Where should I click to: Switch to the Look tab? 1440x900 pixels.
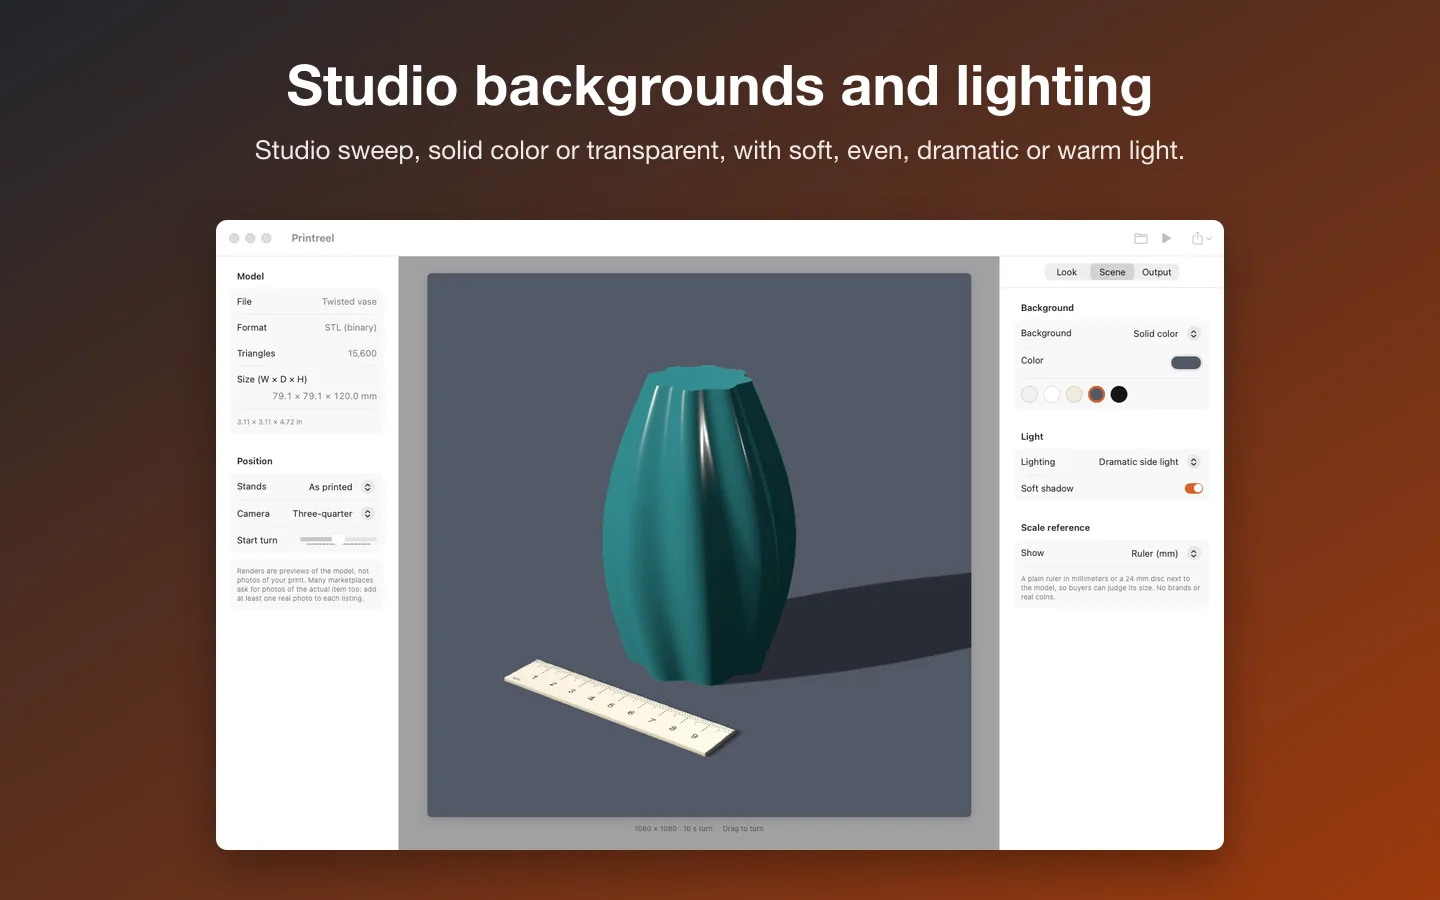1066,272
